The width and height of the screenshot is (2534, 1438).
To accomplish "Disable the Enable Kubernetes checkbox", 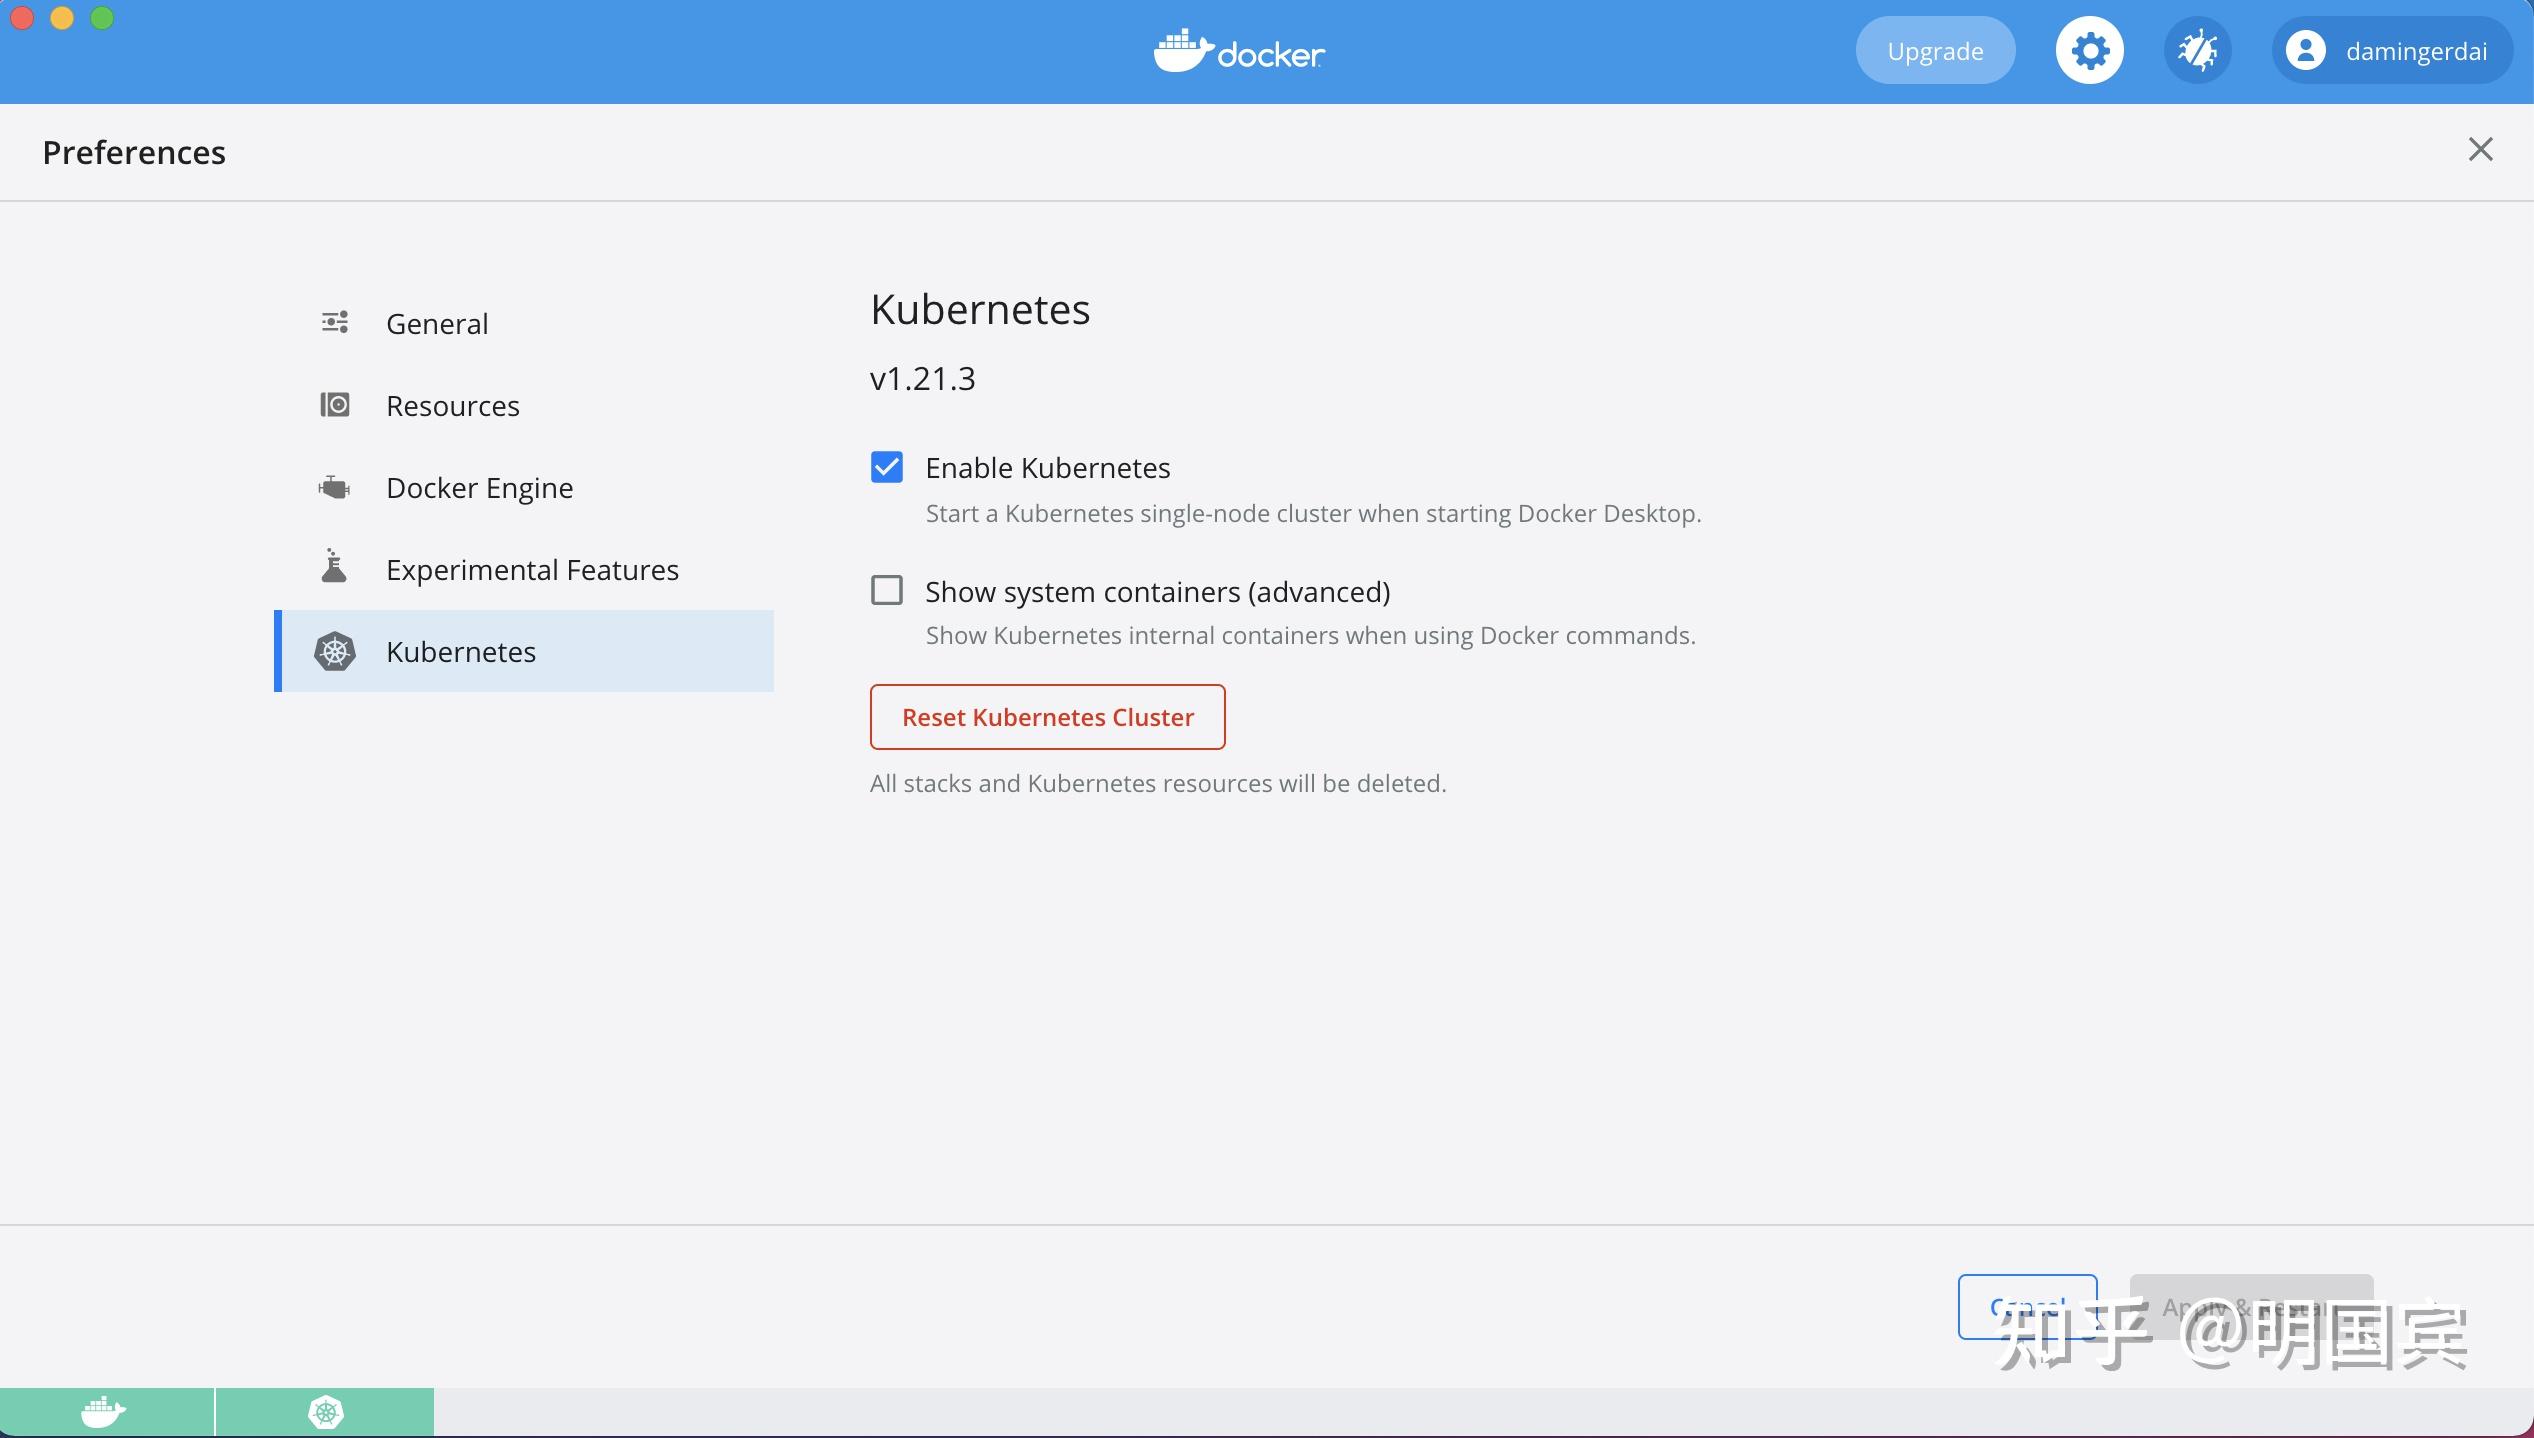I will pos(886,466).
